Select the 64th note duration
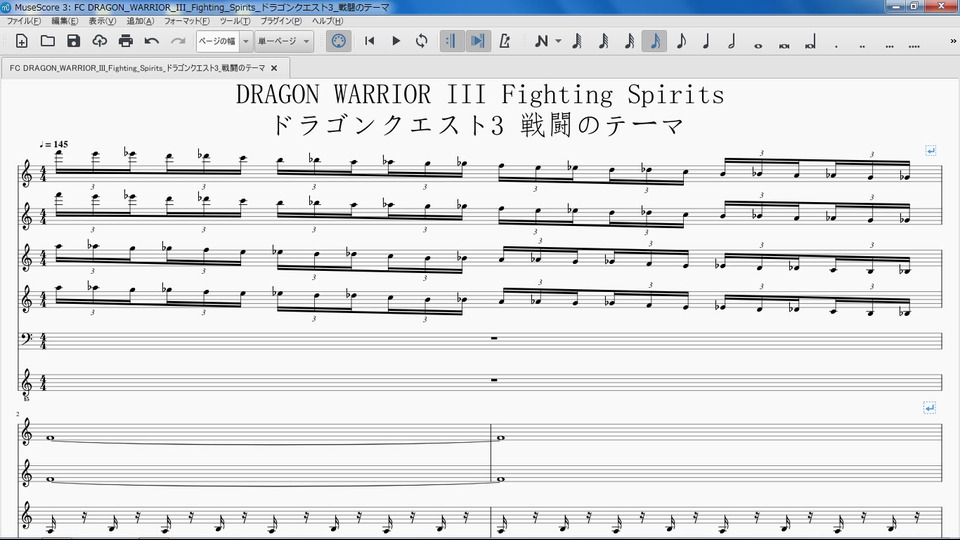The image size is (960, 540). (x=577, y=41)
